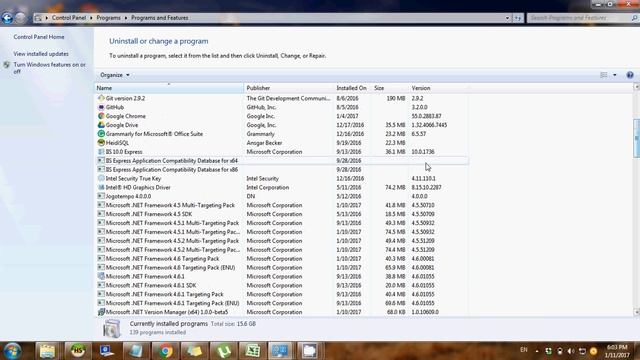Sort by the Name column header

tap(169, 88)
